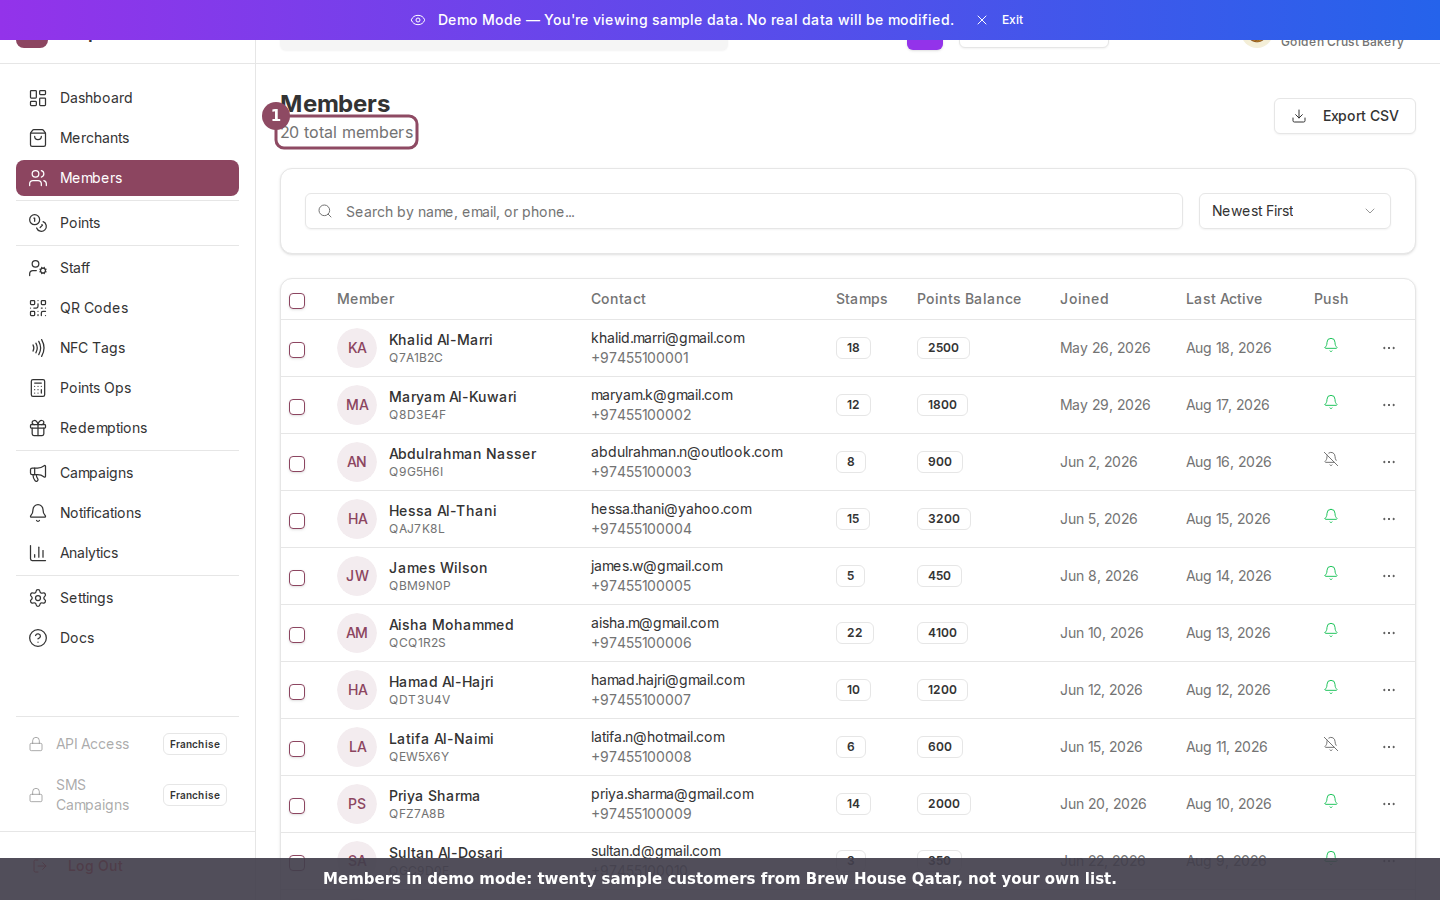Click the Analytics chart icon

pyautogui.click(x=38, y=553)
